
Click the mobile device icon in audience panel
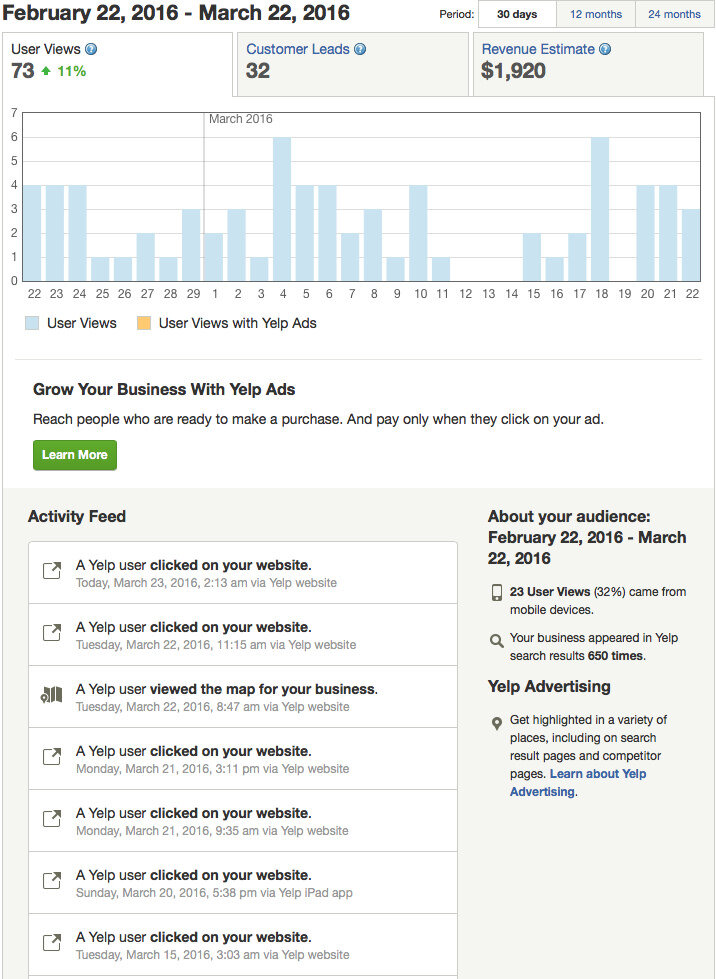click(x=497, y=593)
